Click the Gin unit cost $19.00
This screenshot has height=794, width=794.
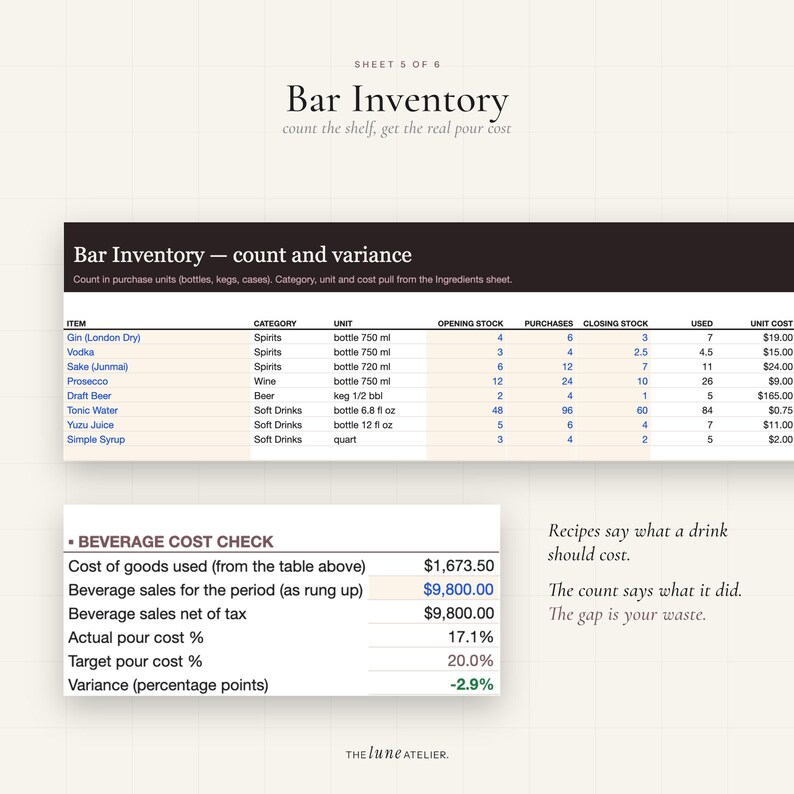777,337
